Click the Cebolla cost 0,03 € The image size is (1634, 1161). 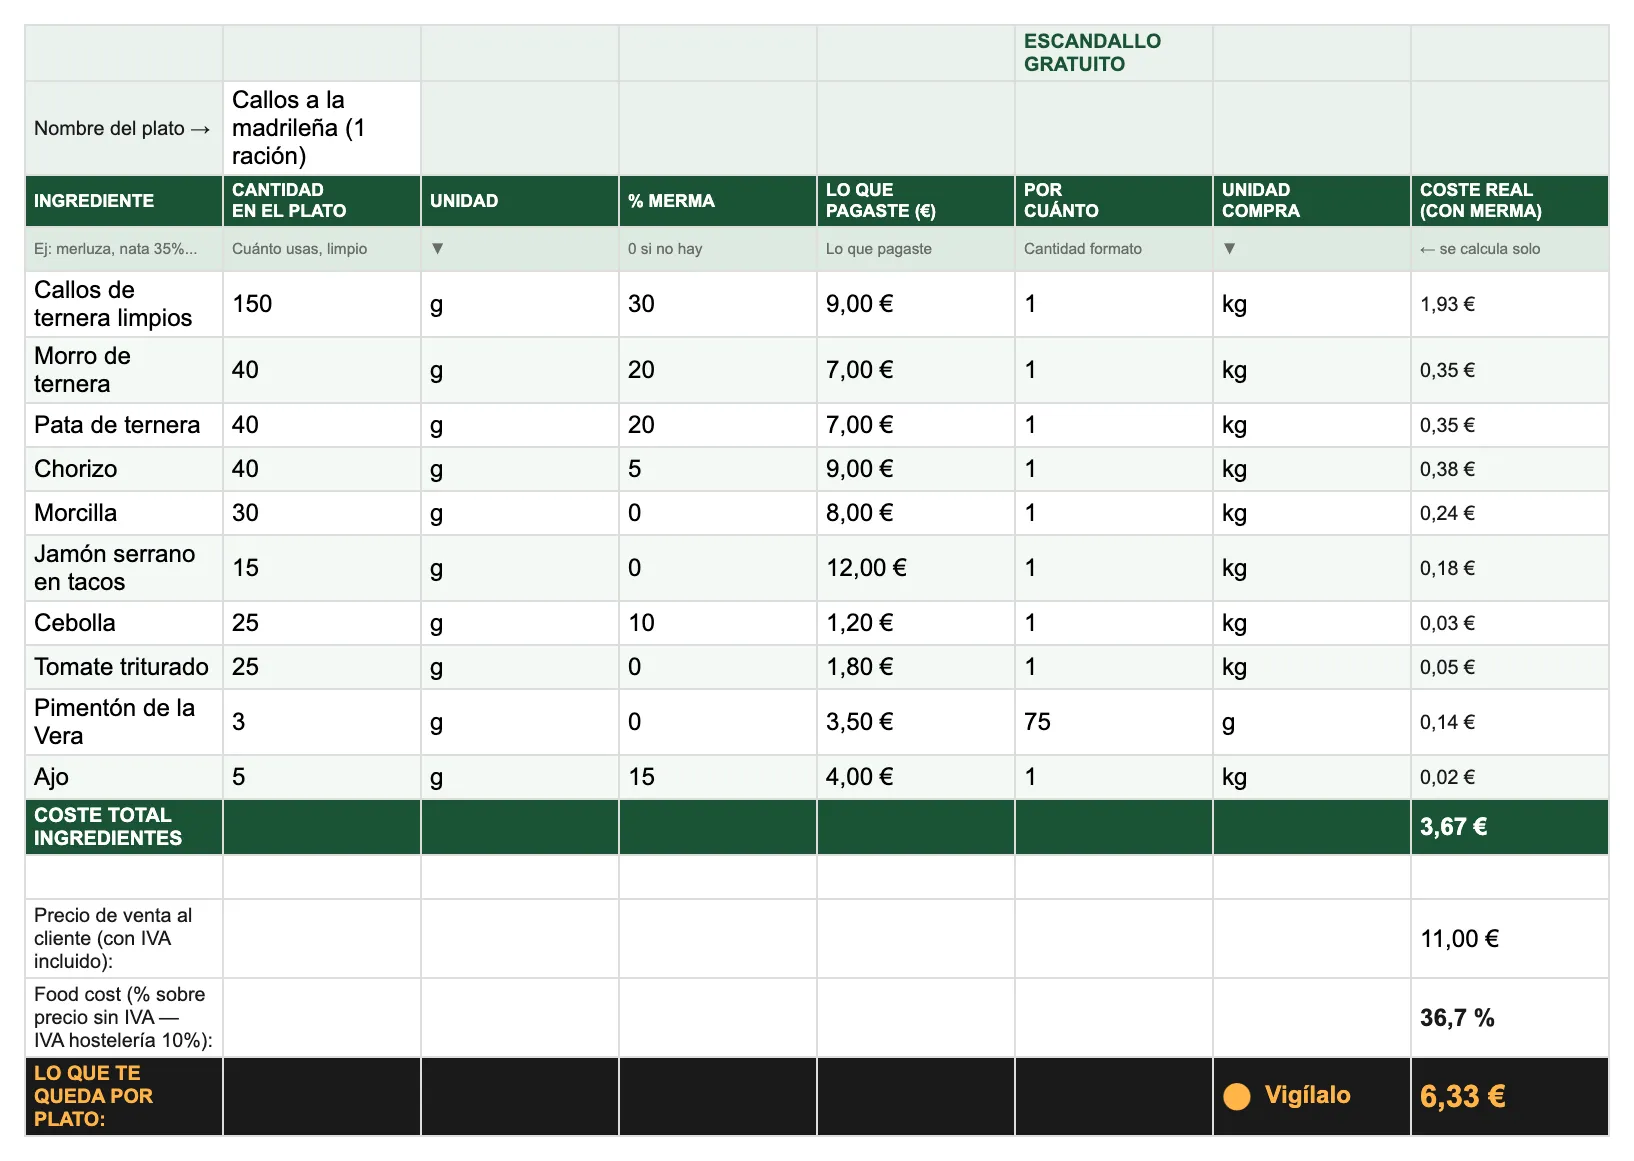coord(1509,623)
